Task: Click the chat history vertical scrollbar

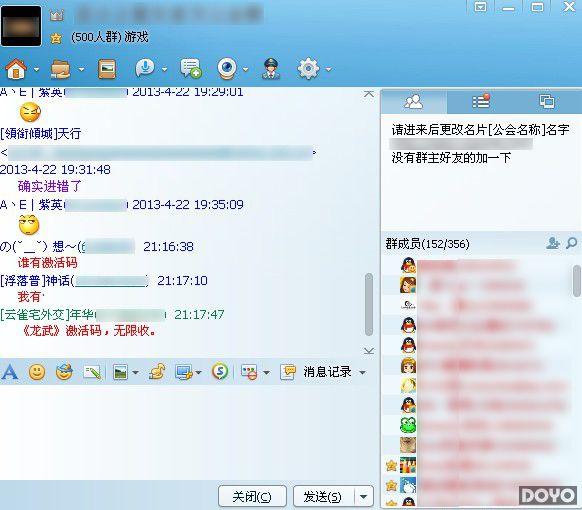Action: coord(369,304)
